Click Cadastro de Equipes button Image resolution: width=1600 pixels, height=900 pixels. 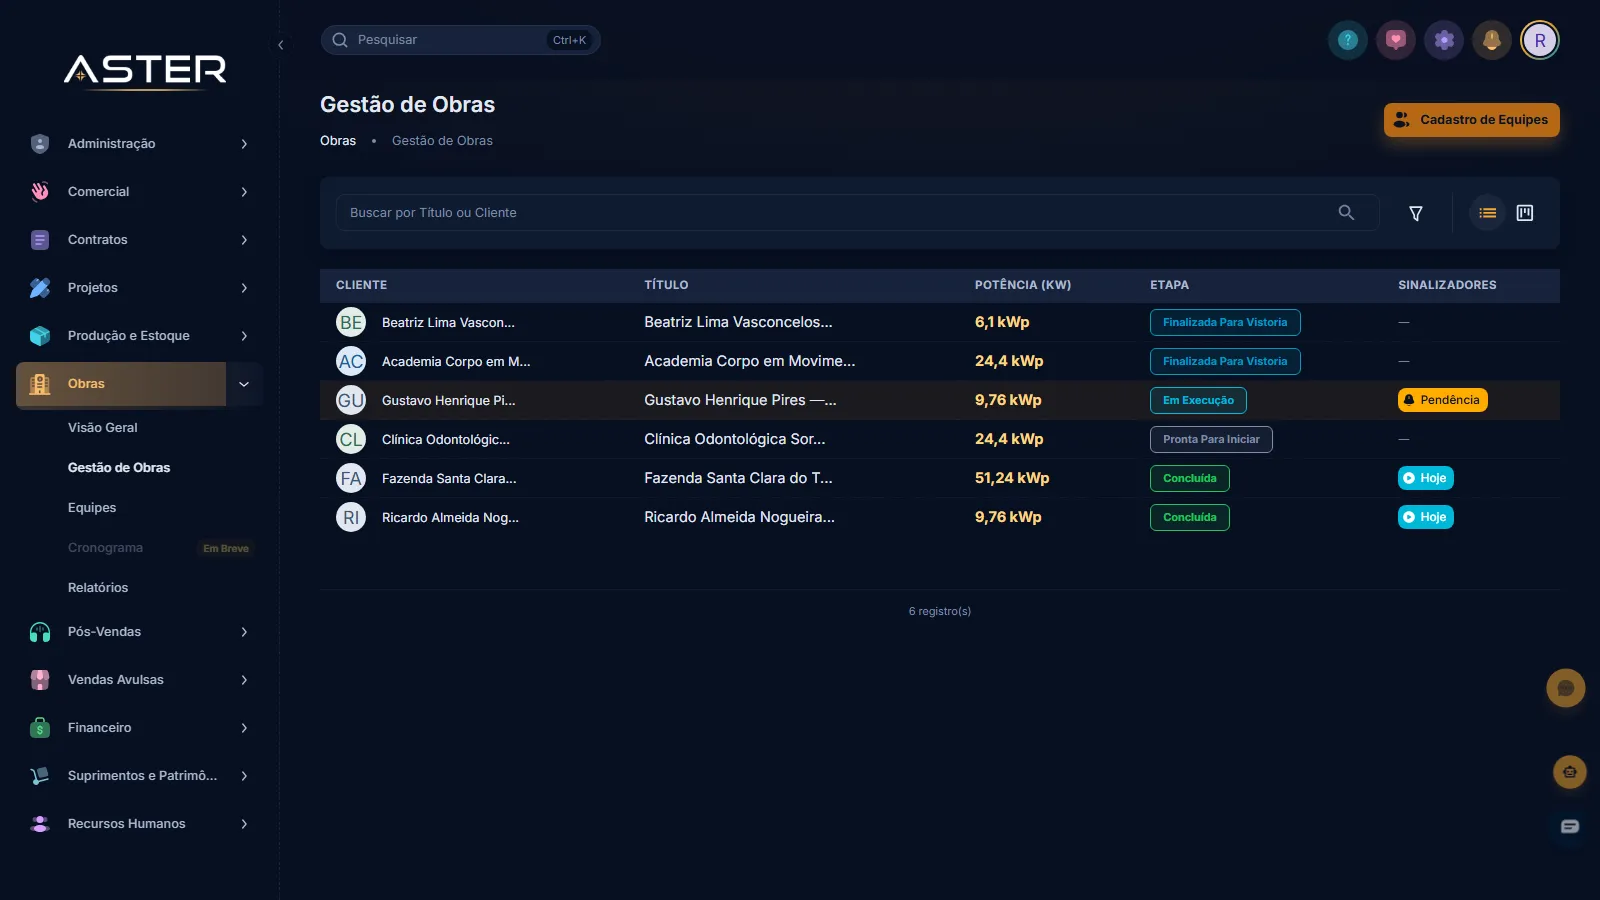click(x=1472, y=120)
